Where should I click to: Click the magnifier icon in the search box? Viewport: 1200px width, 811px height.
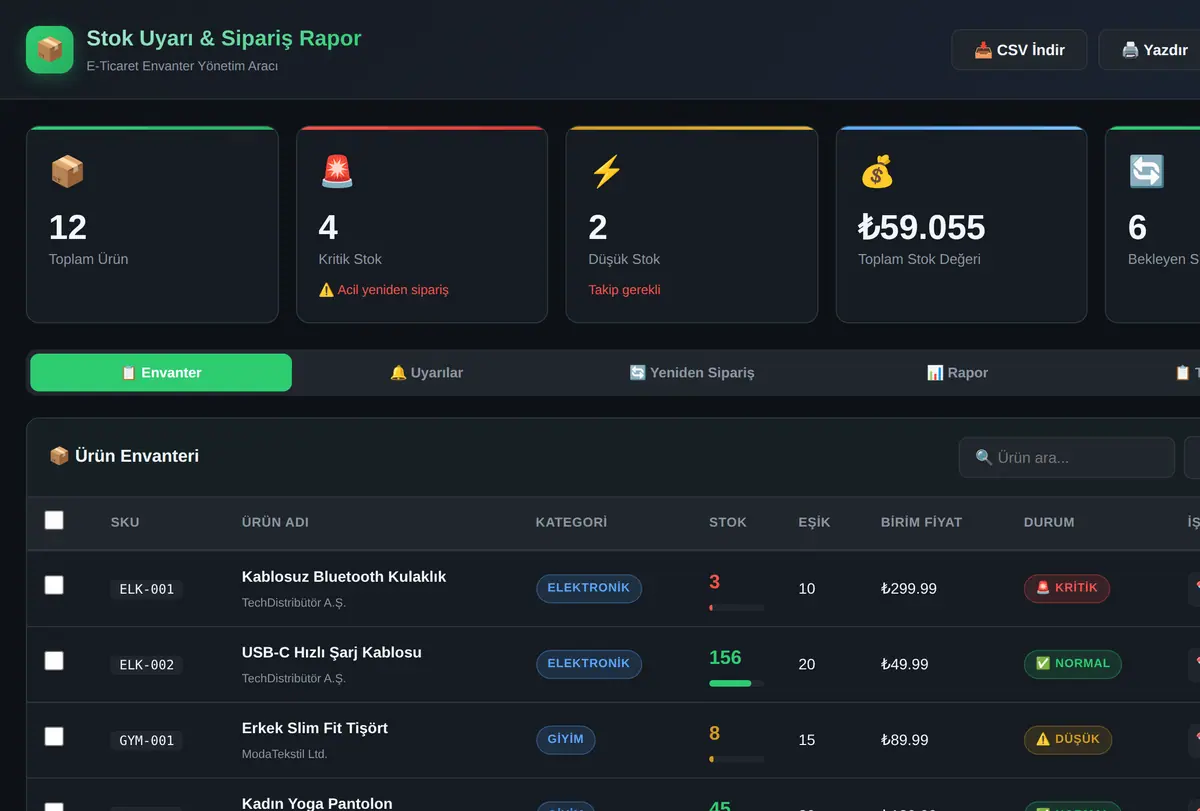pyautogui.click(x=984, y=457)
